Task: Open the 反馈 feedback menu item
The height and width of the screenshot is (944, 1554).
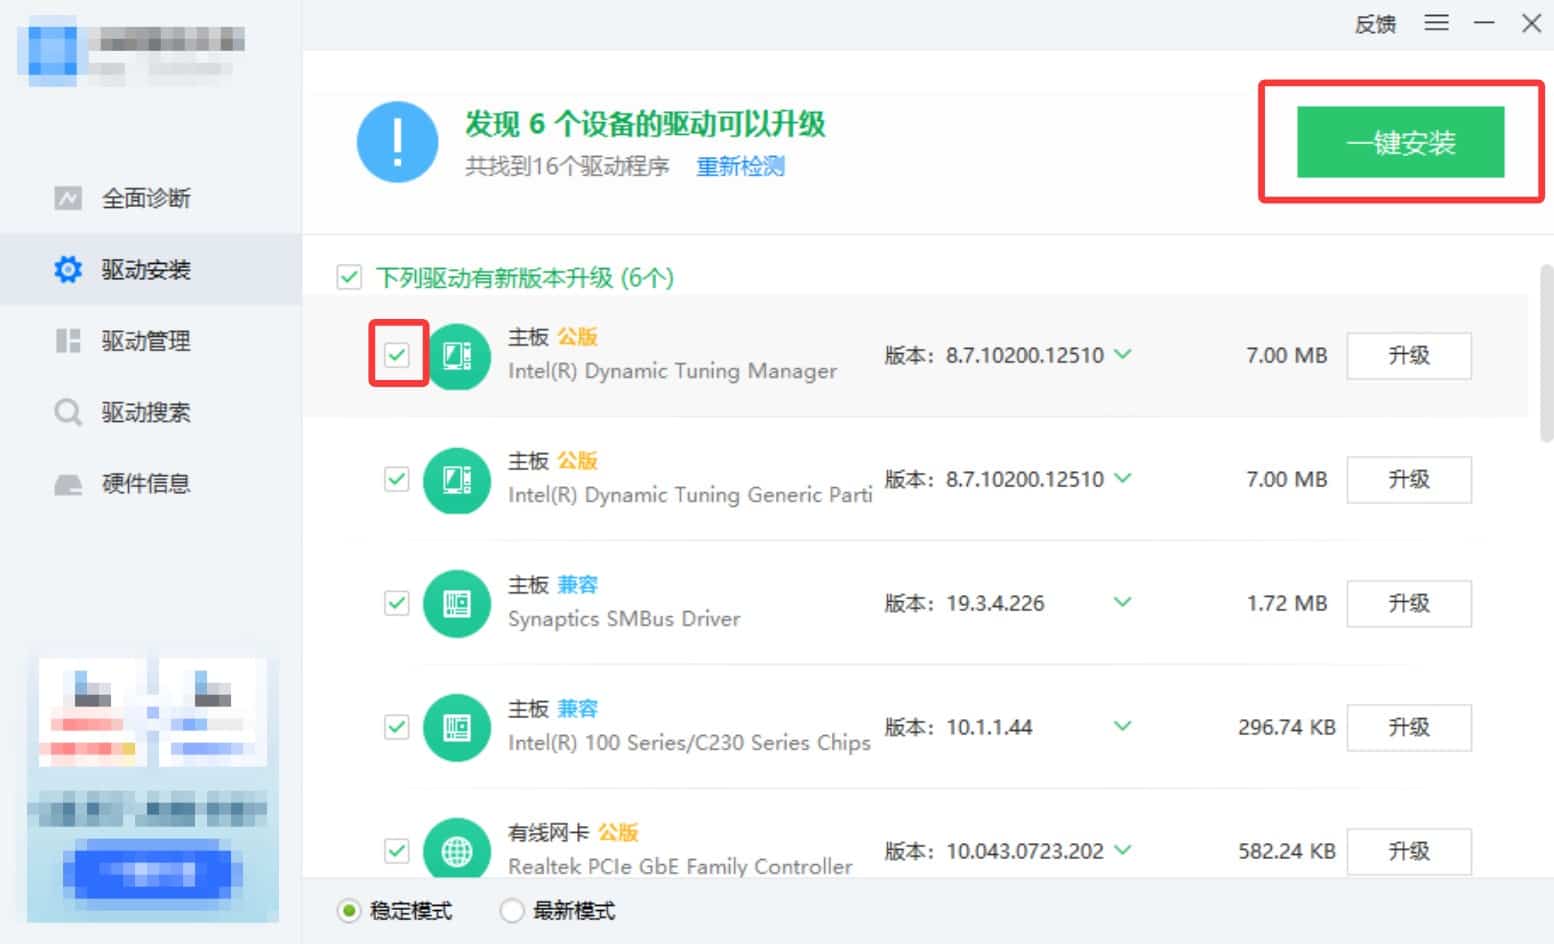Action: (1374, 24)
